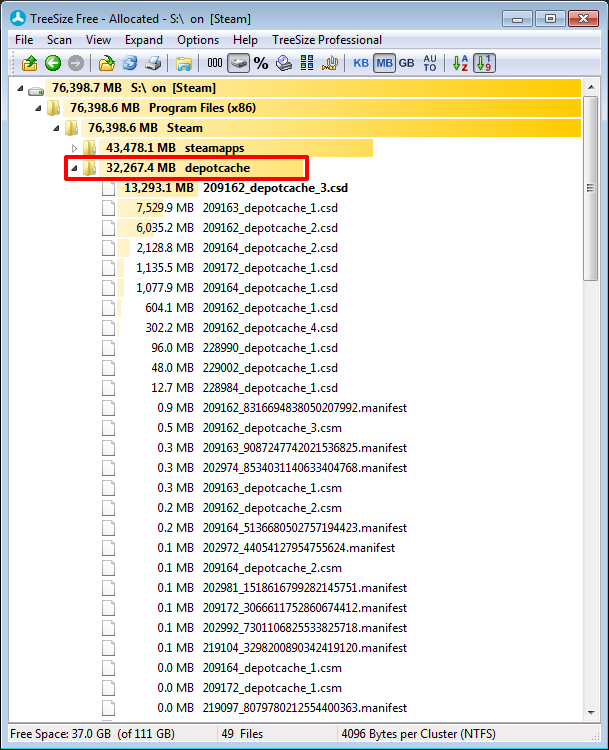Click the select directory to scan icon
Viewport: 609px width, 750px height.
(x=107, y=63)
